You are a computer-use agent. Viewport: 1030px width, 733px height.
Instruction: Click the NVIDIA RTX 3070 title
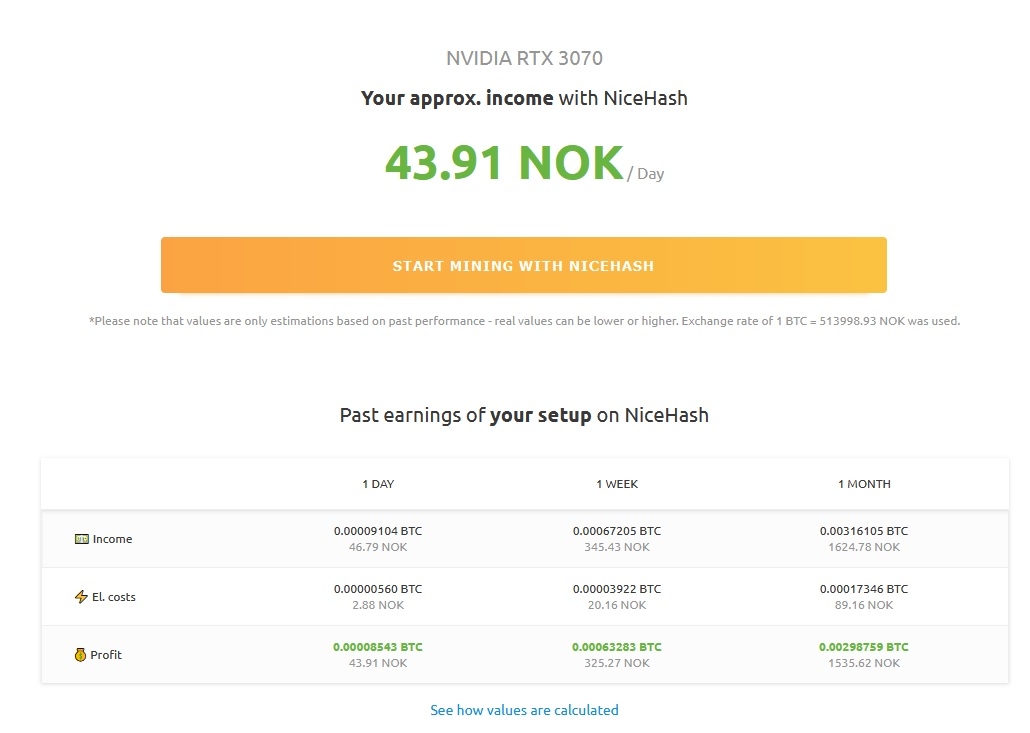point(524,58)
